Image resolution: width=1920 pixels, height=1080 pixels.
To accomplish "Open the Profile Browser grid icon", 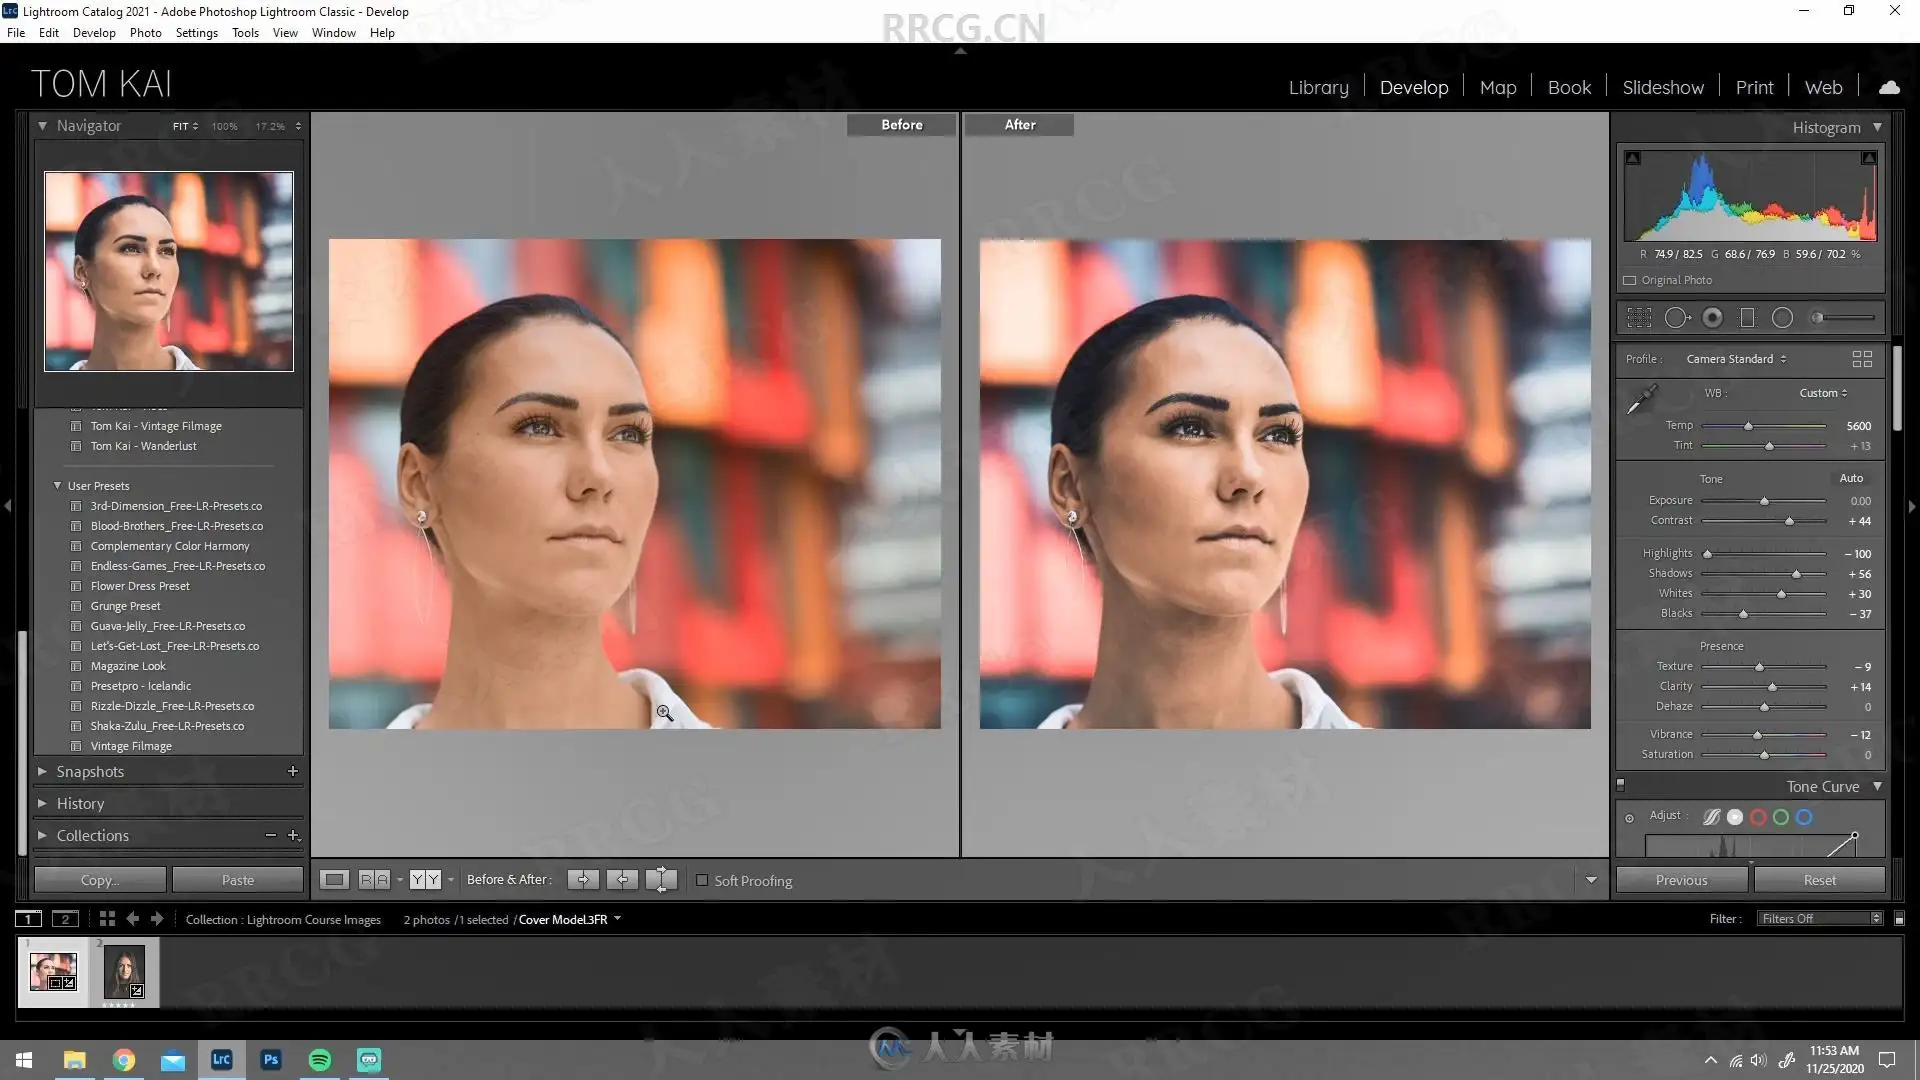I will pos(1862,359).
